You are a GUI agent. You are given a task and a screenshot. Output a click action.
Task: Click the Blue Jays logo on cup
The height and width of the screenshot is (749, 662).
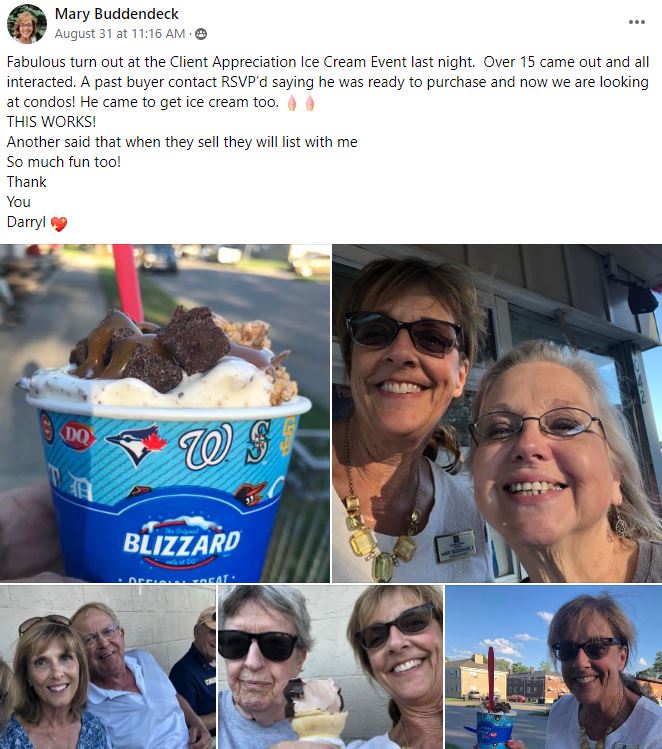tap(136, 444)
